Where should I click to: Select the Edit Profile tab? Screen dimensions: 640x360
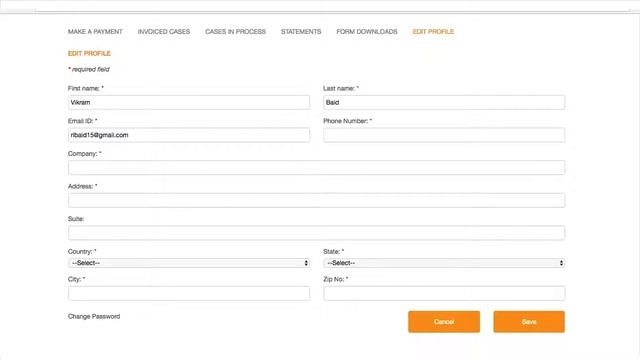(x=433, y=31)
